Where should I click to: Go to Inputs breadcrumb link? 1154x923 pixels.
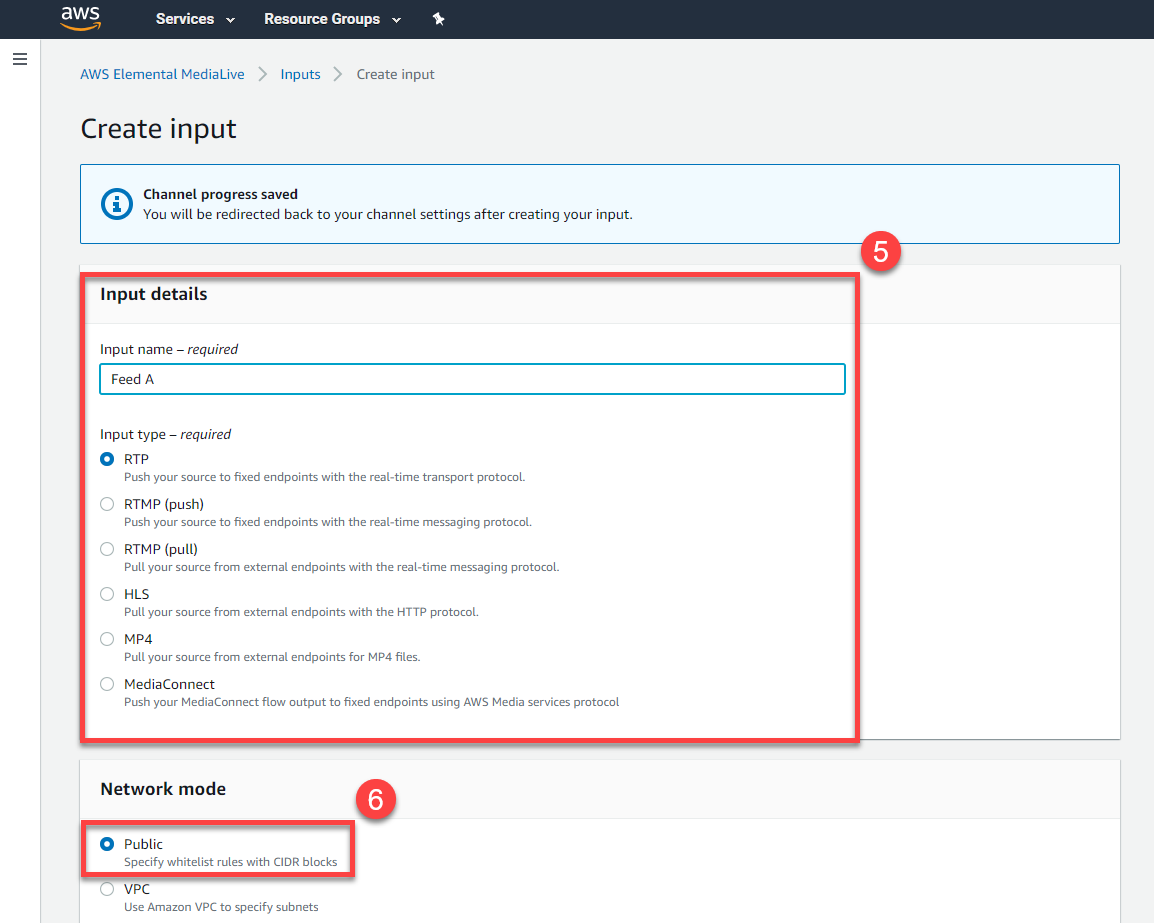[300, 74]
